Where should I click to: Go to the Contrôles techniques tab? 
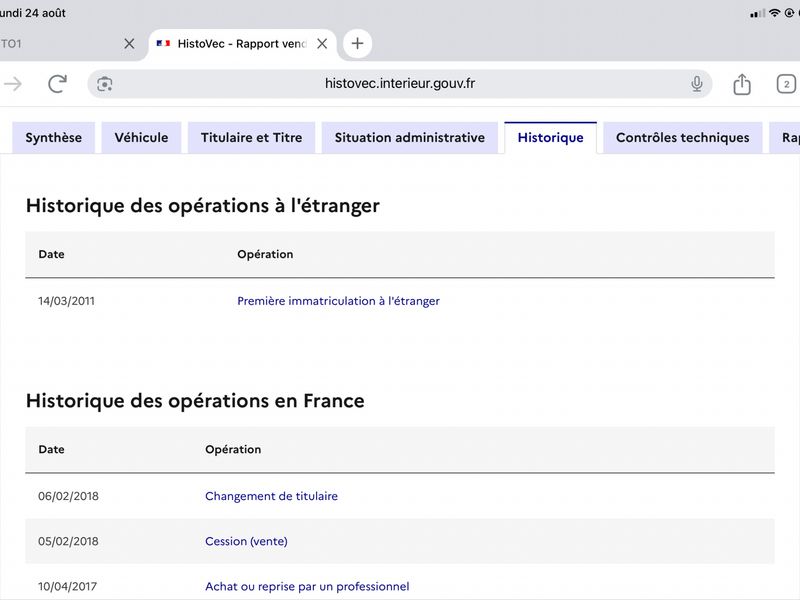click(683, 138)
